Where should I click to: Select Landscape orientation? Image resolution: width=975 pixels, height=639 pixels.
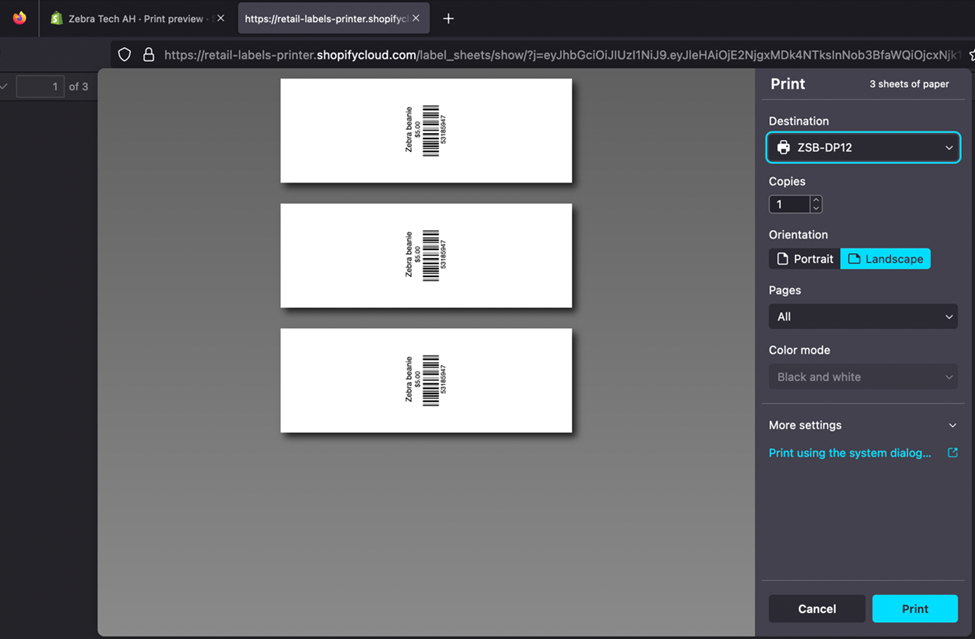click(885, 259)
